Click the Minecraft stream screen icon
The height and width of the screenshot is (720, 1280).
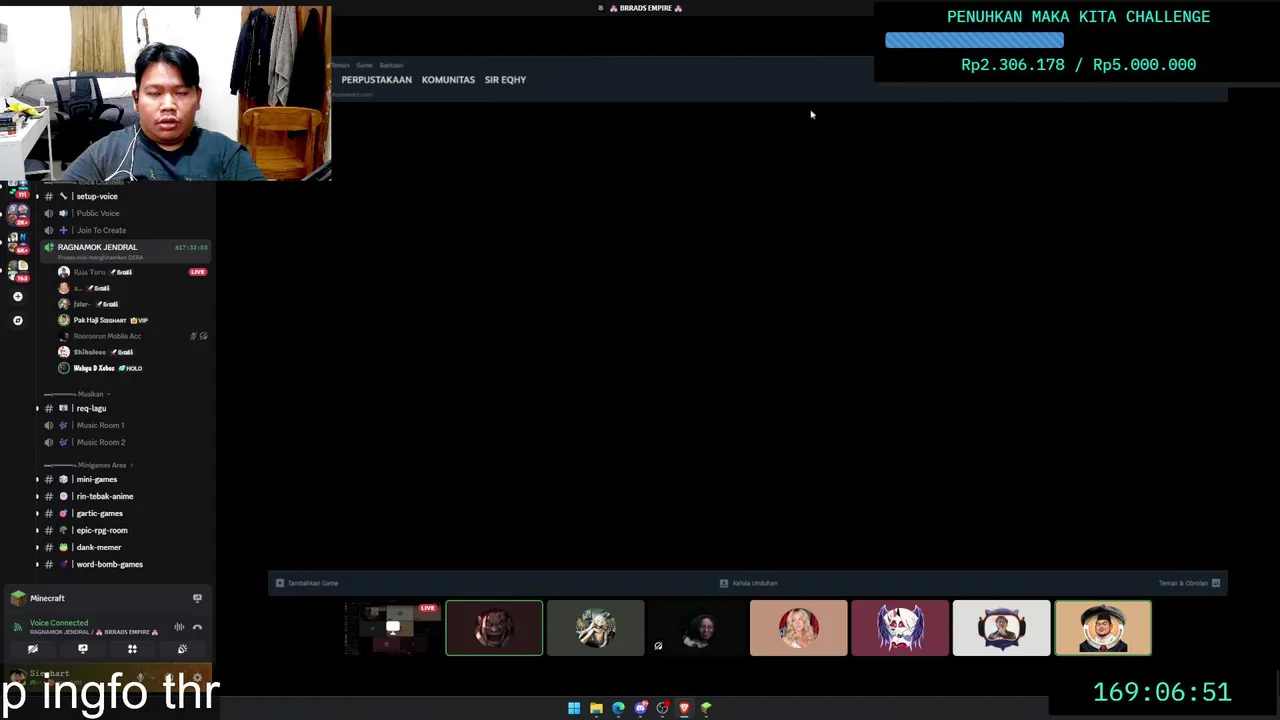point(197,598)
